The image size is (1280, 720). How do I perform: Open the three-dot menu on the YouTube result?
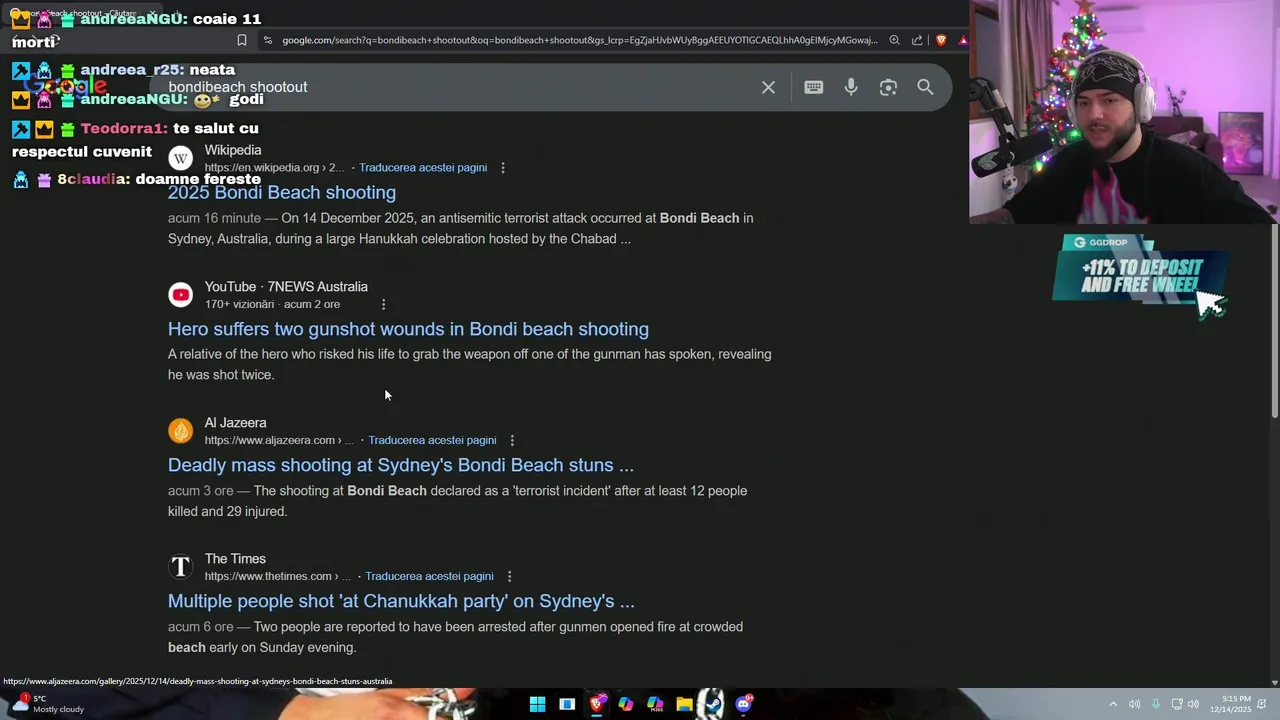point(383,304)
